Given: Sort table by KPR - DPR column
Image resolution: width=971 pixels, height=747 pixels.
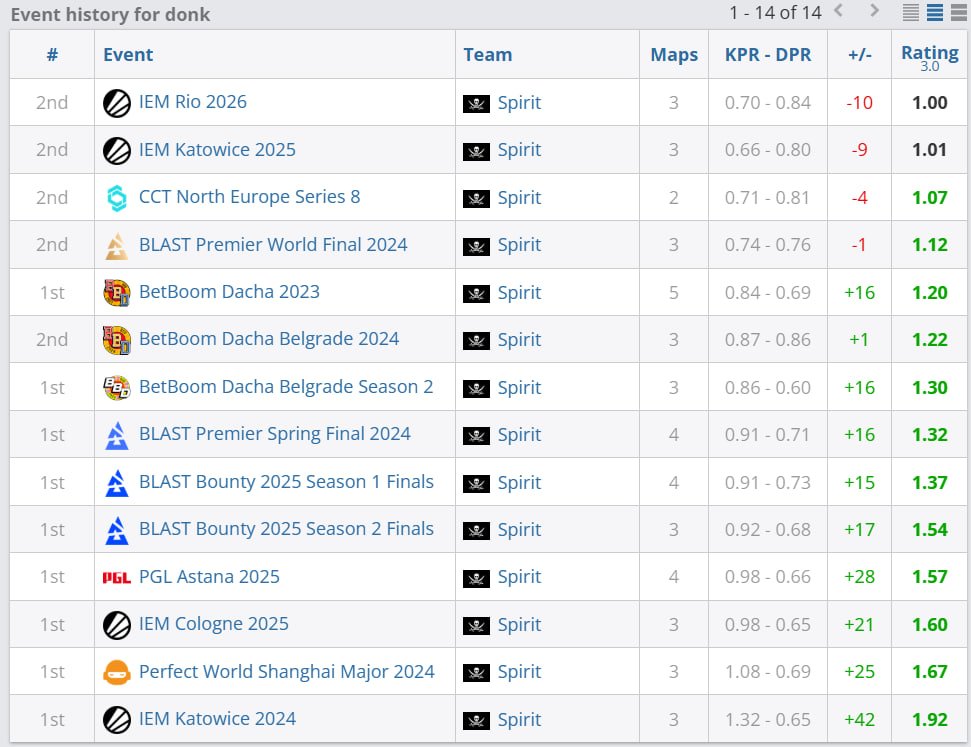Looking at the screenshot, I should point(768,55).
